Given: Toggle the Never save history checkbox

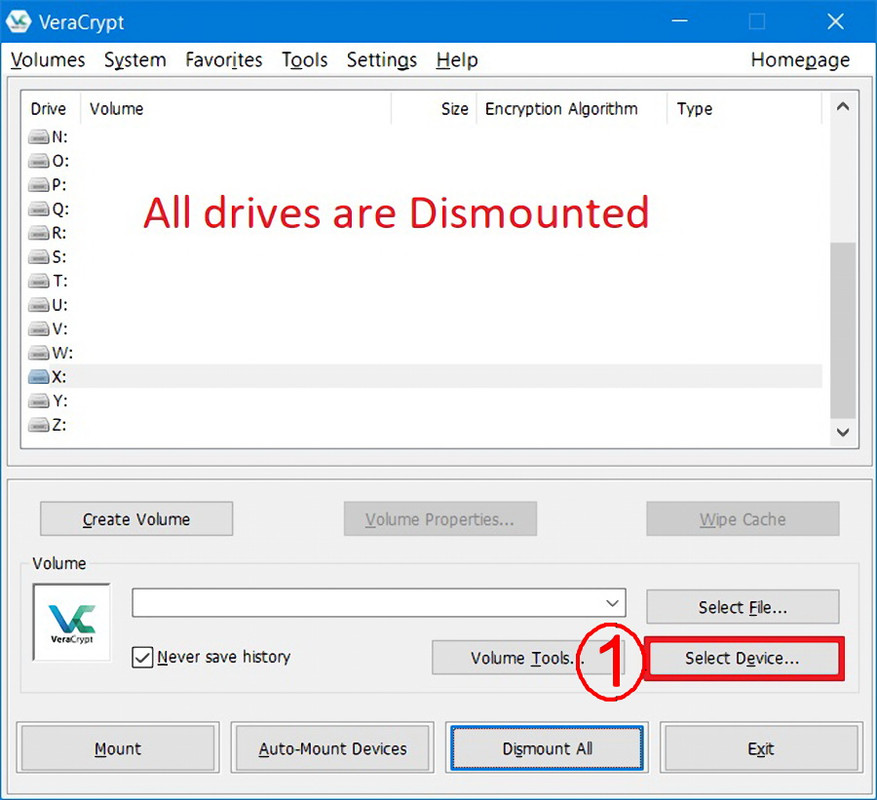Looking at the screenshot, I should tap(142, 657).
